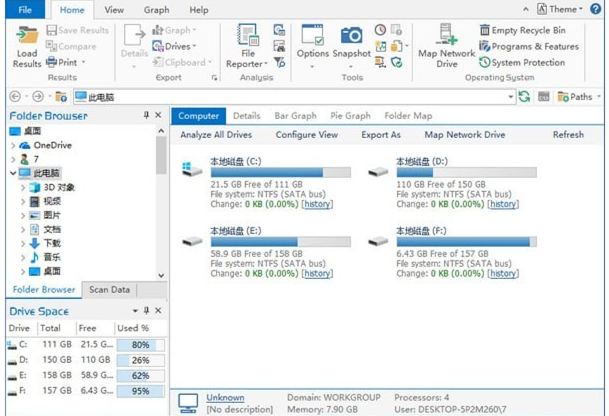
Task: Toggle the Folder Browser panel pin
Action: (147, 116)
